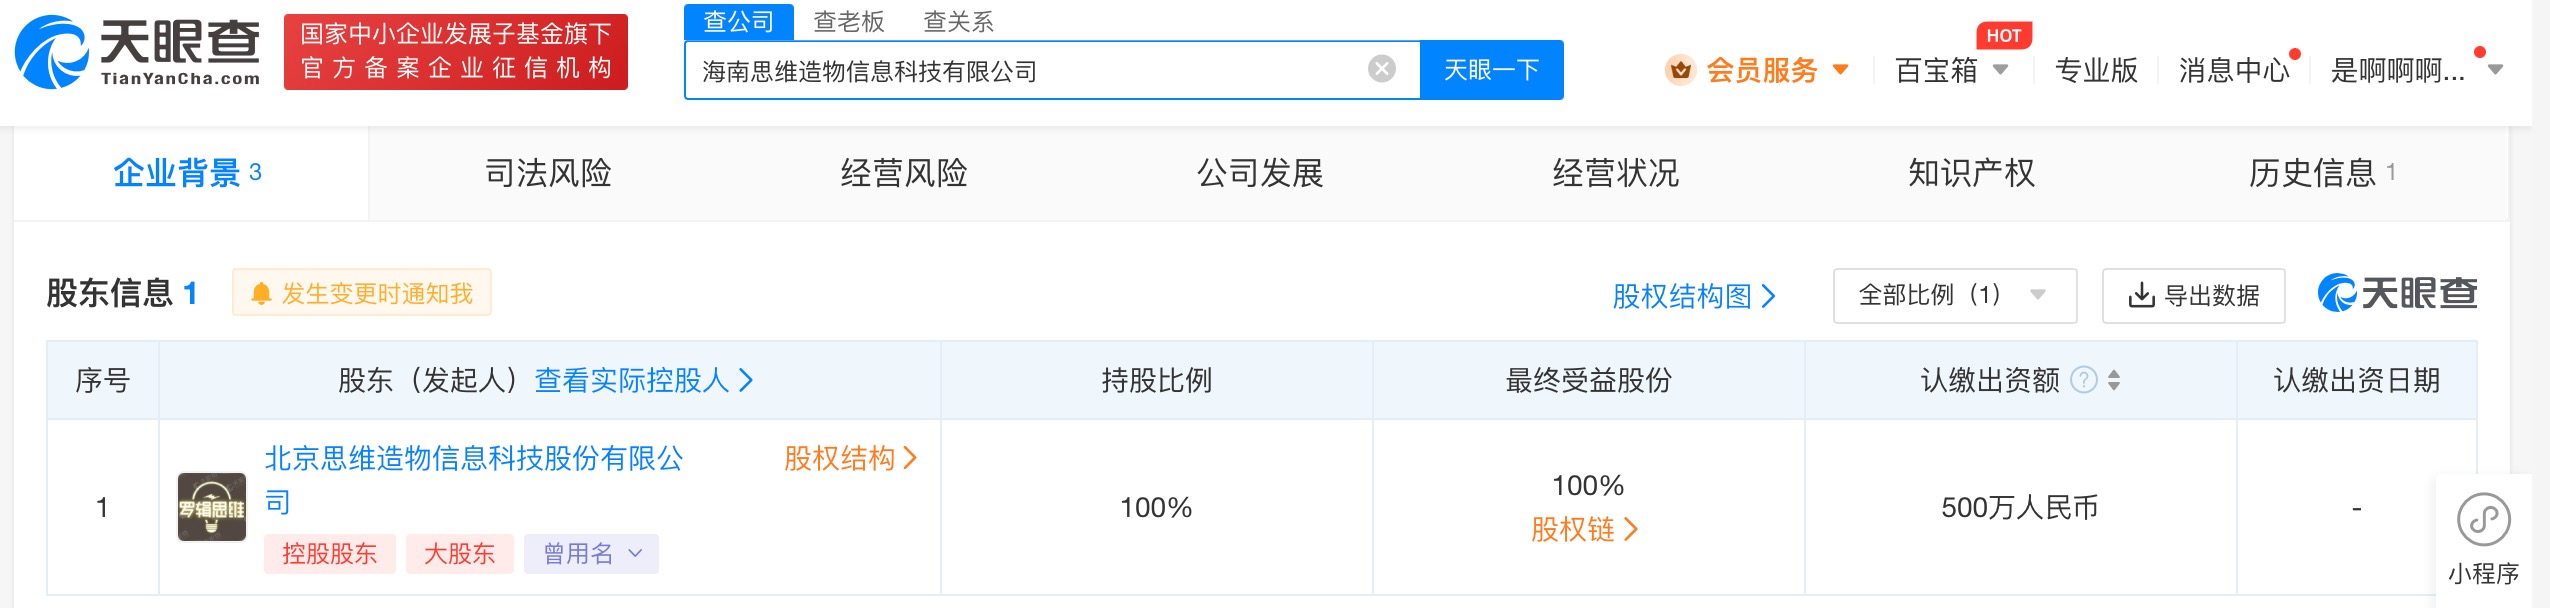Click the export data download icon
The image size is (2550, 608).
(2141, 296)
